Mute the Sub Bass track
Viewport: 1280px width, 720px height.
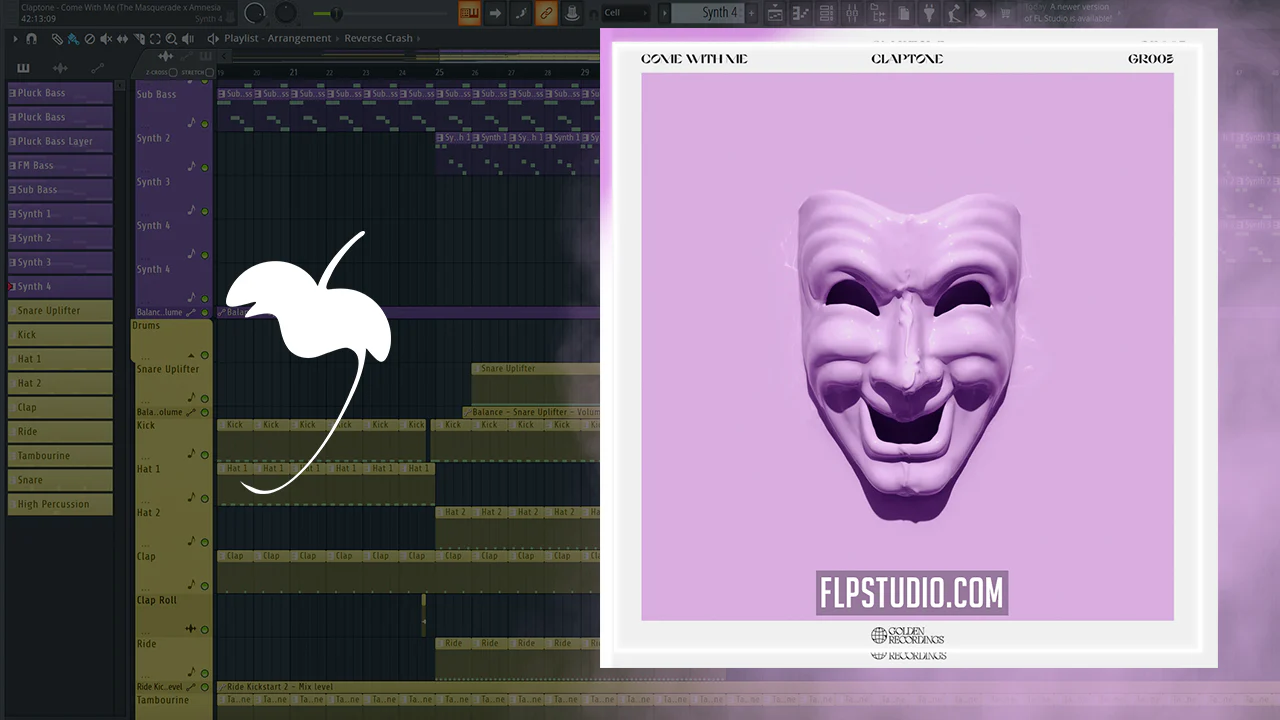click(x=205, y=124)
